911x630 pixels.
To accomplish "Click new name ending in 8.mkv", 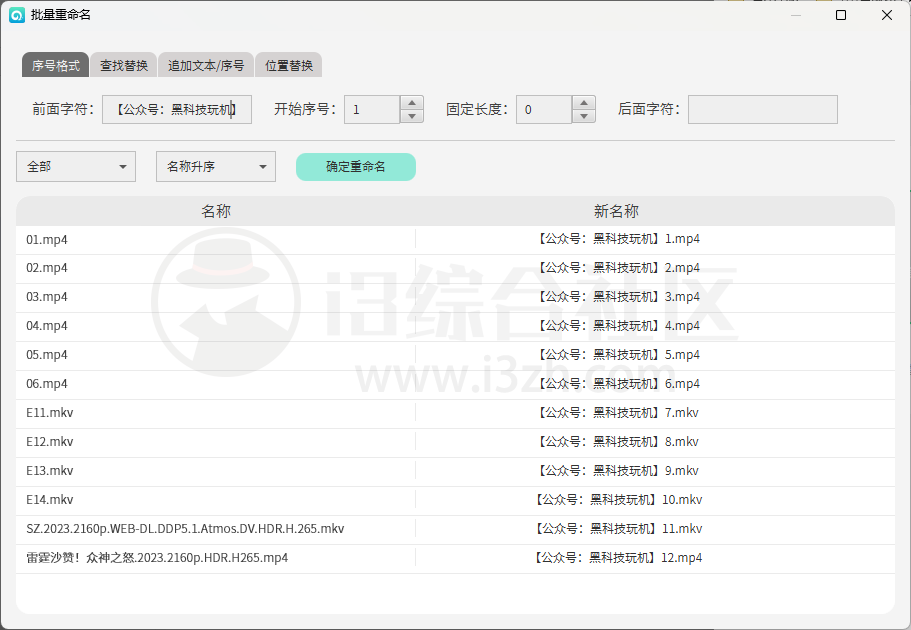I will pyautogui.click(x=616, y=442).
